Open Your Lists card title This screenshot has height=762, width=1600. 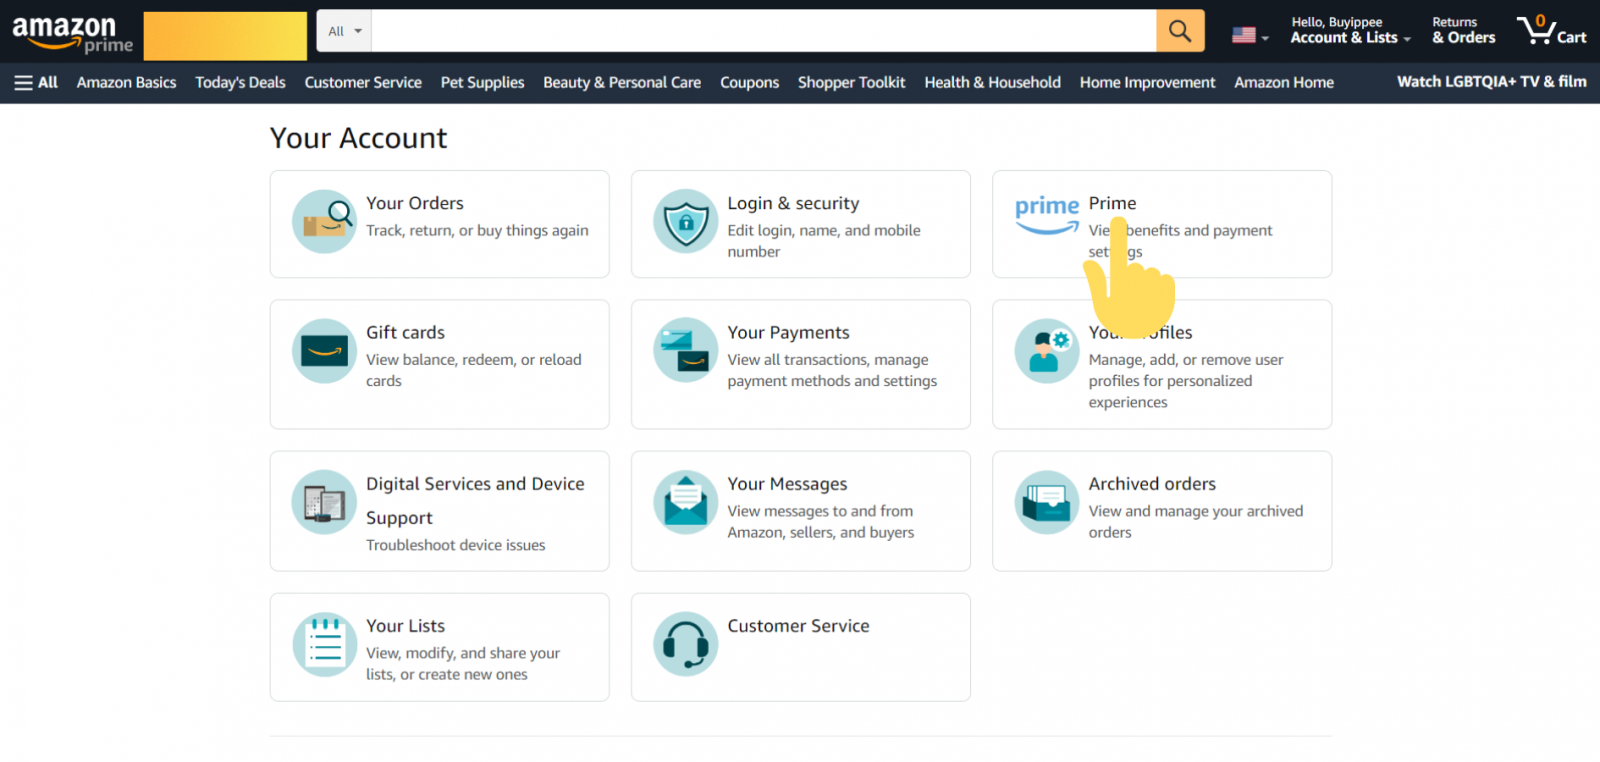[x=405, y=626]
